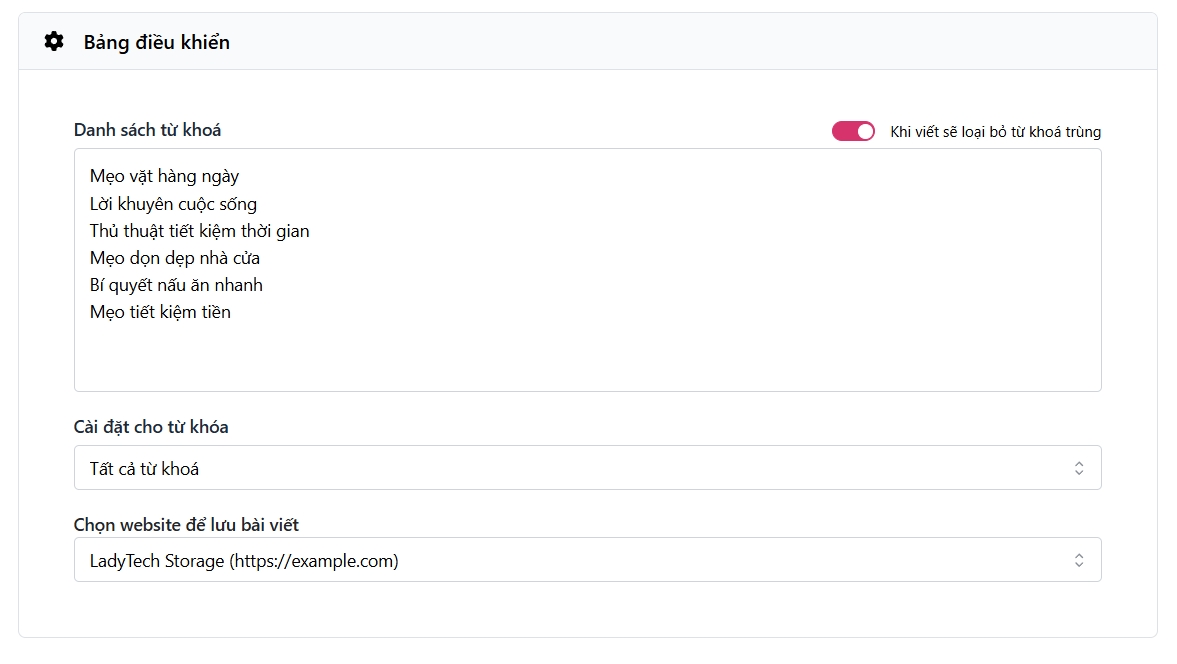
Task: Click the 'Bí quyết nấu ăn nhanh' keyword line
Action: 176,285
